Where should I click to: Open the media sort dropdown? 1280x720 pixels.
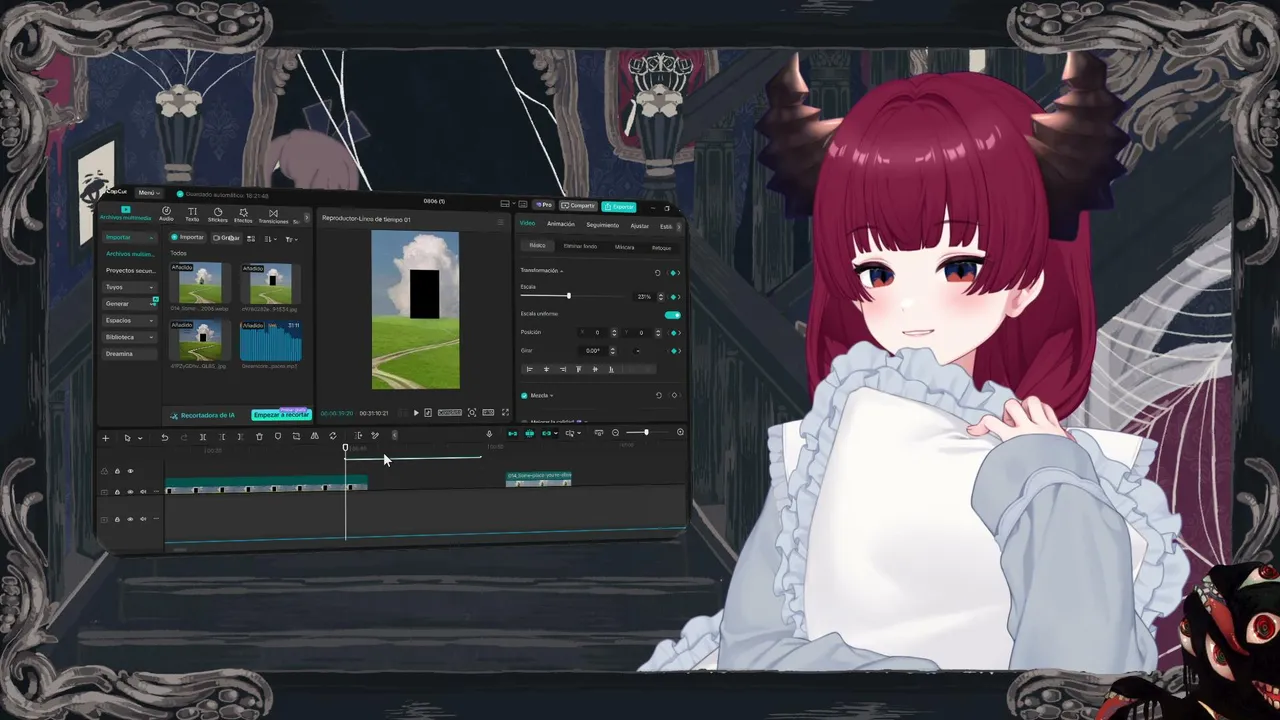click(x=271, y=239)
